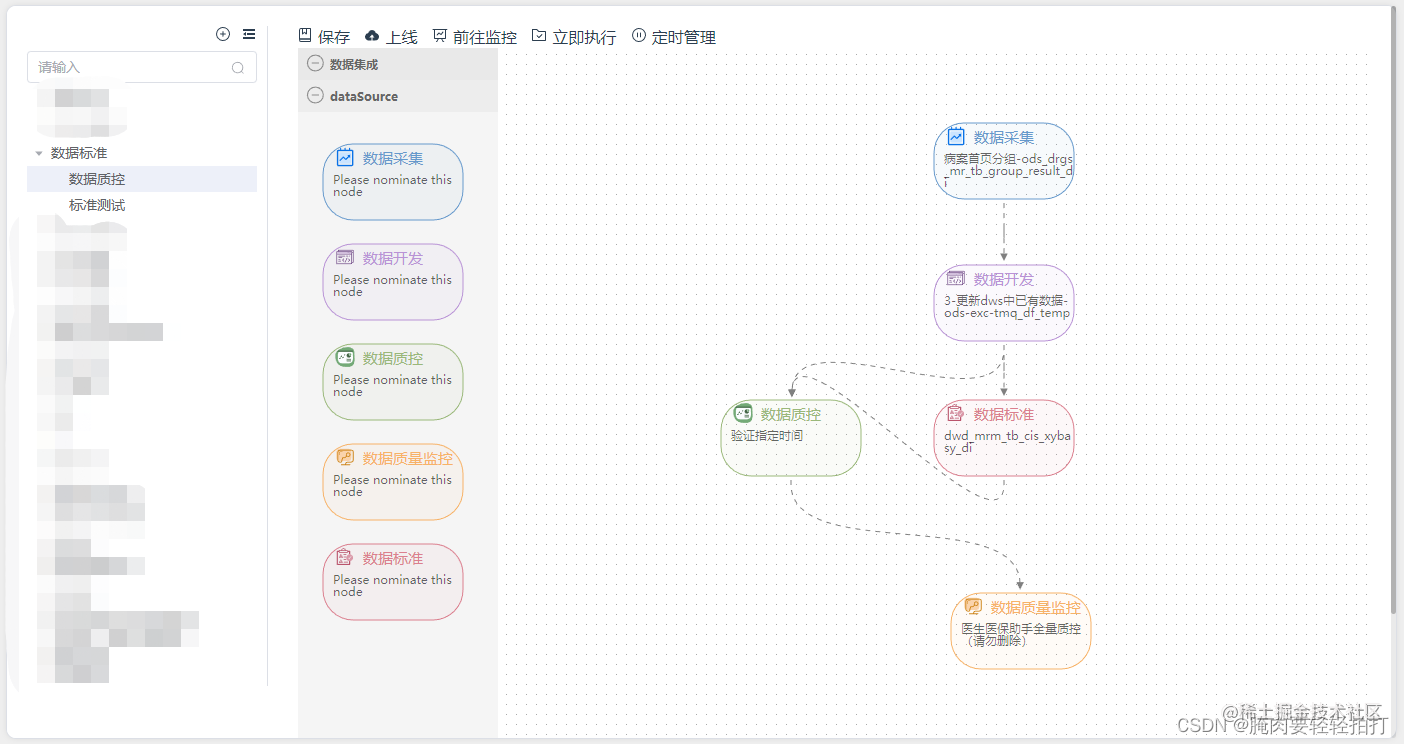
Task: Select 数据质量监控 node in palette
Action: coord(393,482)
